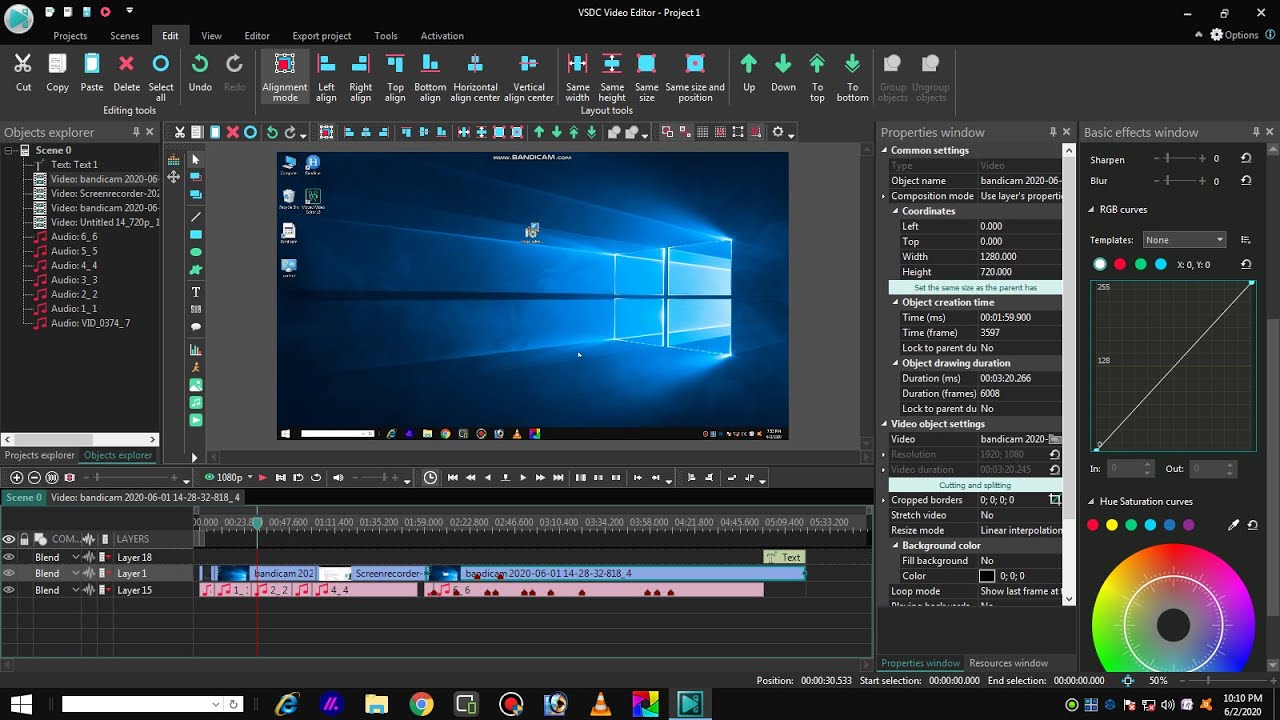Send object To bottom
The height and width of the screenshot is (720, 1280).
[x=852, y=77]
